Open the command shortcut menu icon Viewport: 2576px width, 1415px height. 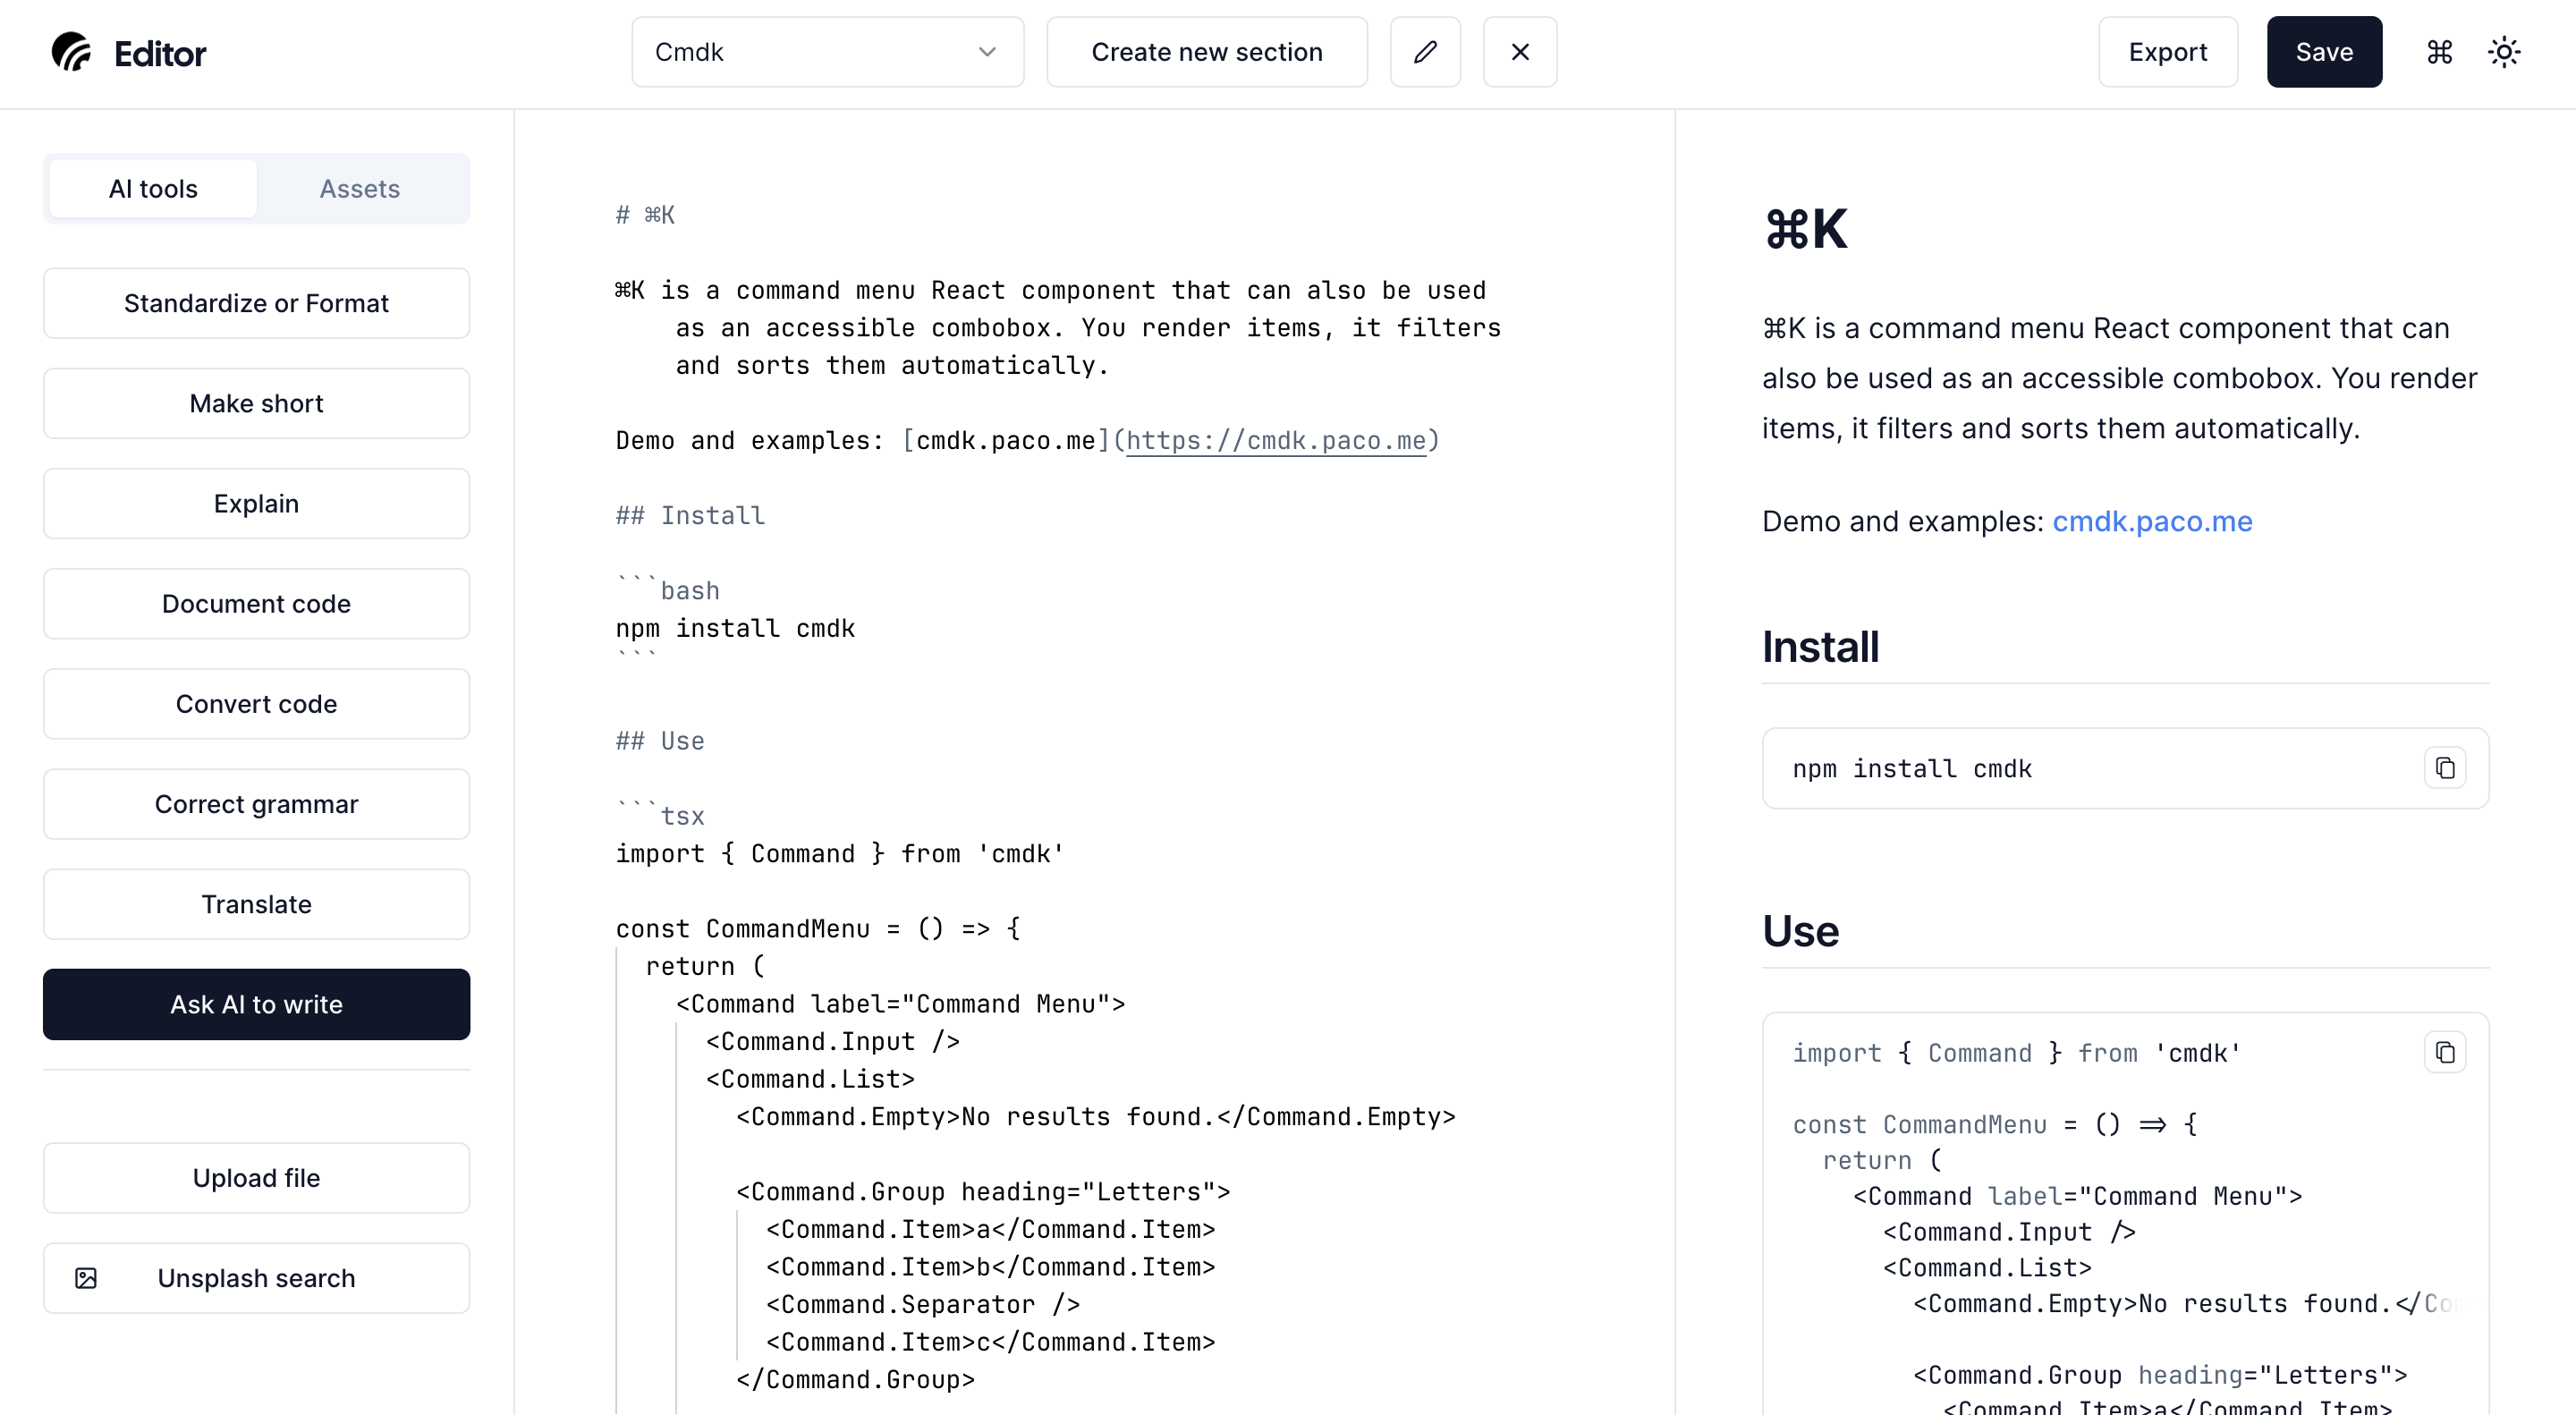pos(2439,52)
